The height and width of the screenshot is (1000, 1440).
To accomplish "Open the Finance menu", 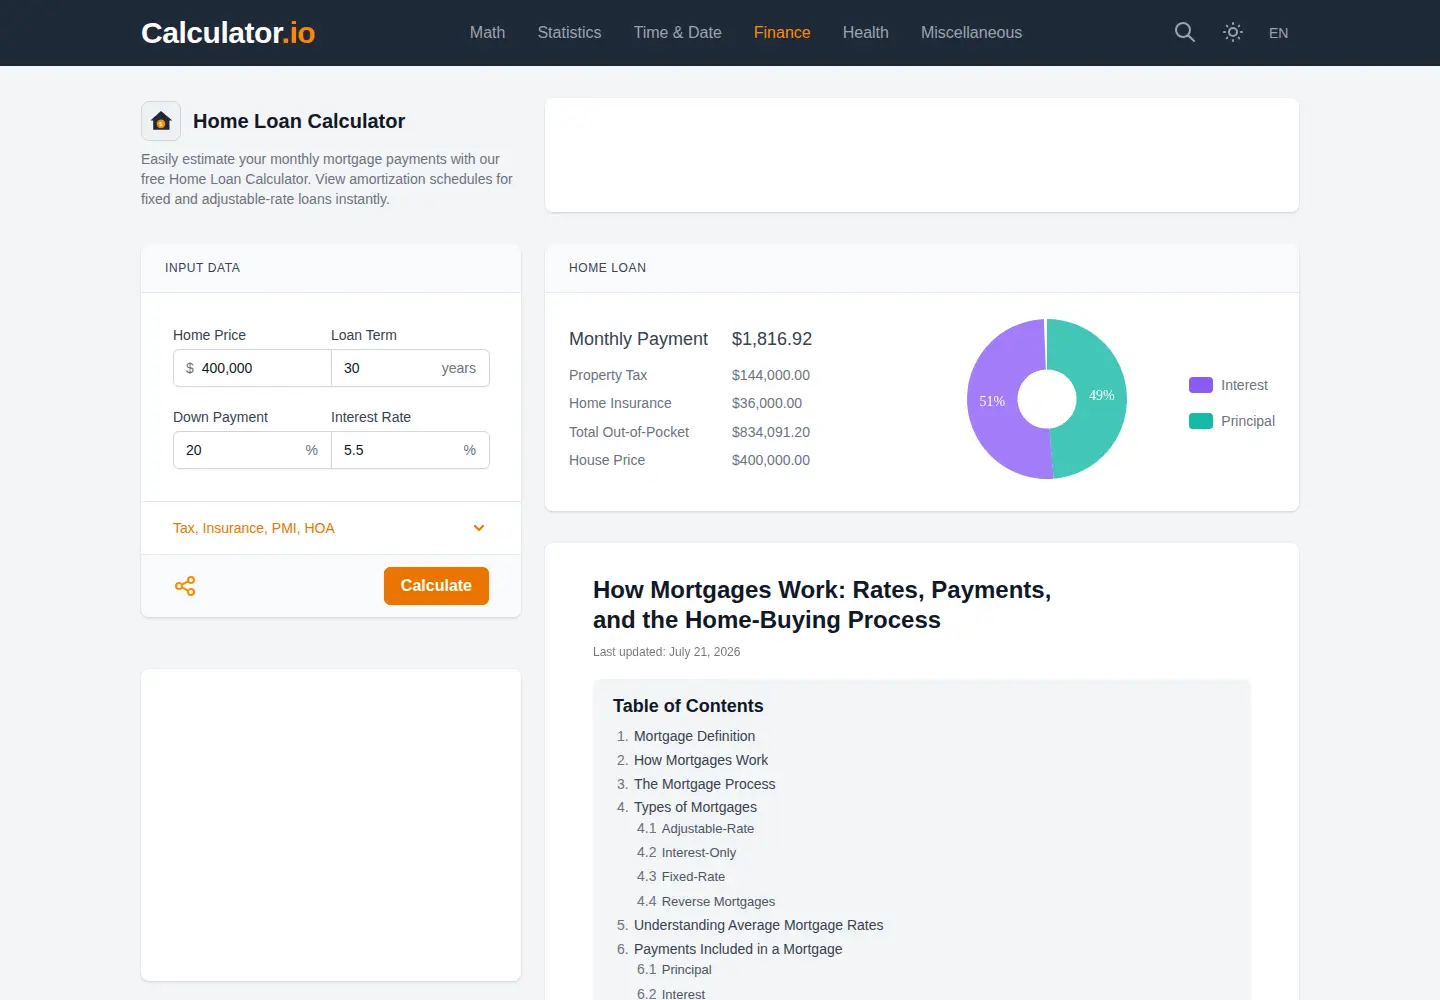I will [782, 32].
